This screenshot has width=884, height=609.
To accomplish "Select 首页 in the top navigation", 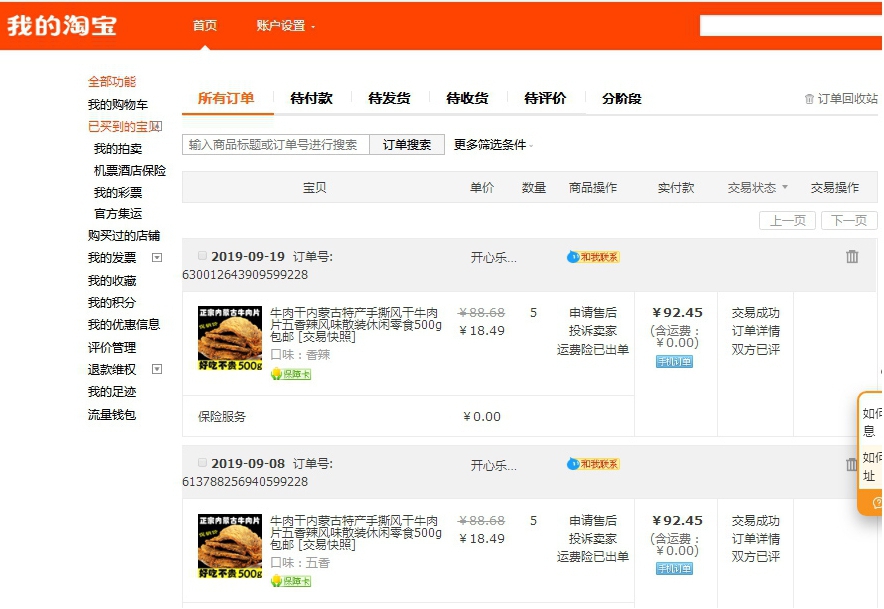I will pos(204,25).
